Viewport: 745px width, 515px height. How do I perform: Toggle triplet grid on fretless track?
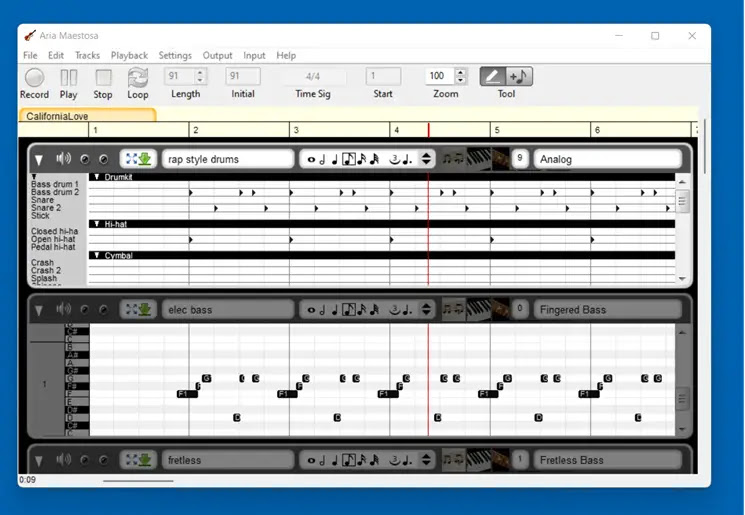395,460
